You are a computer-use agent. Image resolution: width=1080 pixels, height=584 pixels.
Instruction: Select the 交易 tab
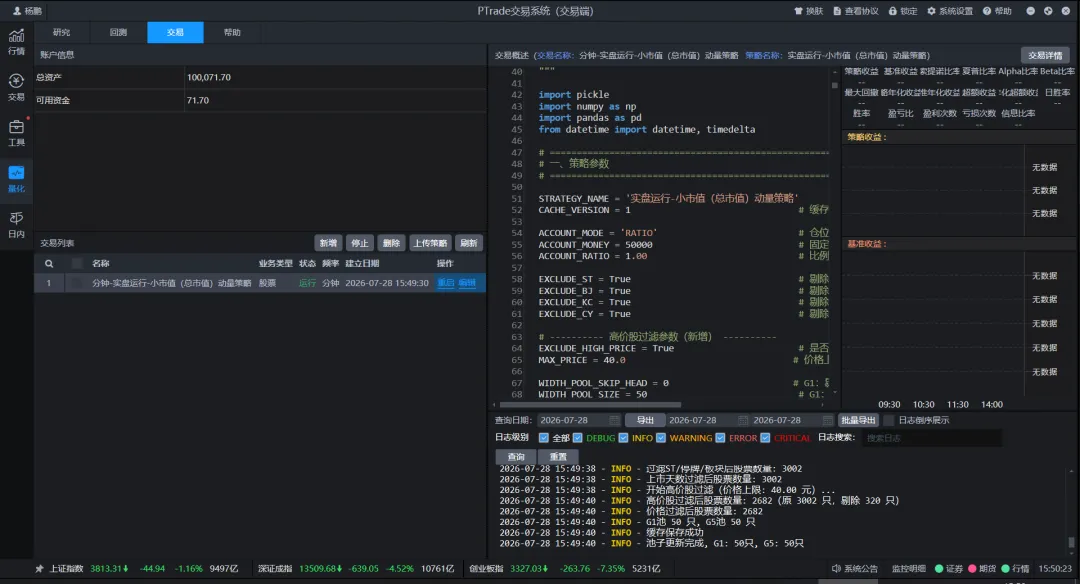coord(175,32)
